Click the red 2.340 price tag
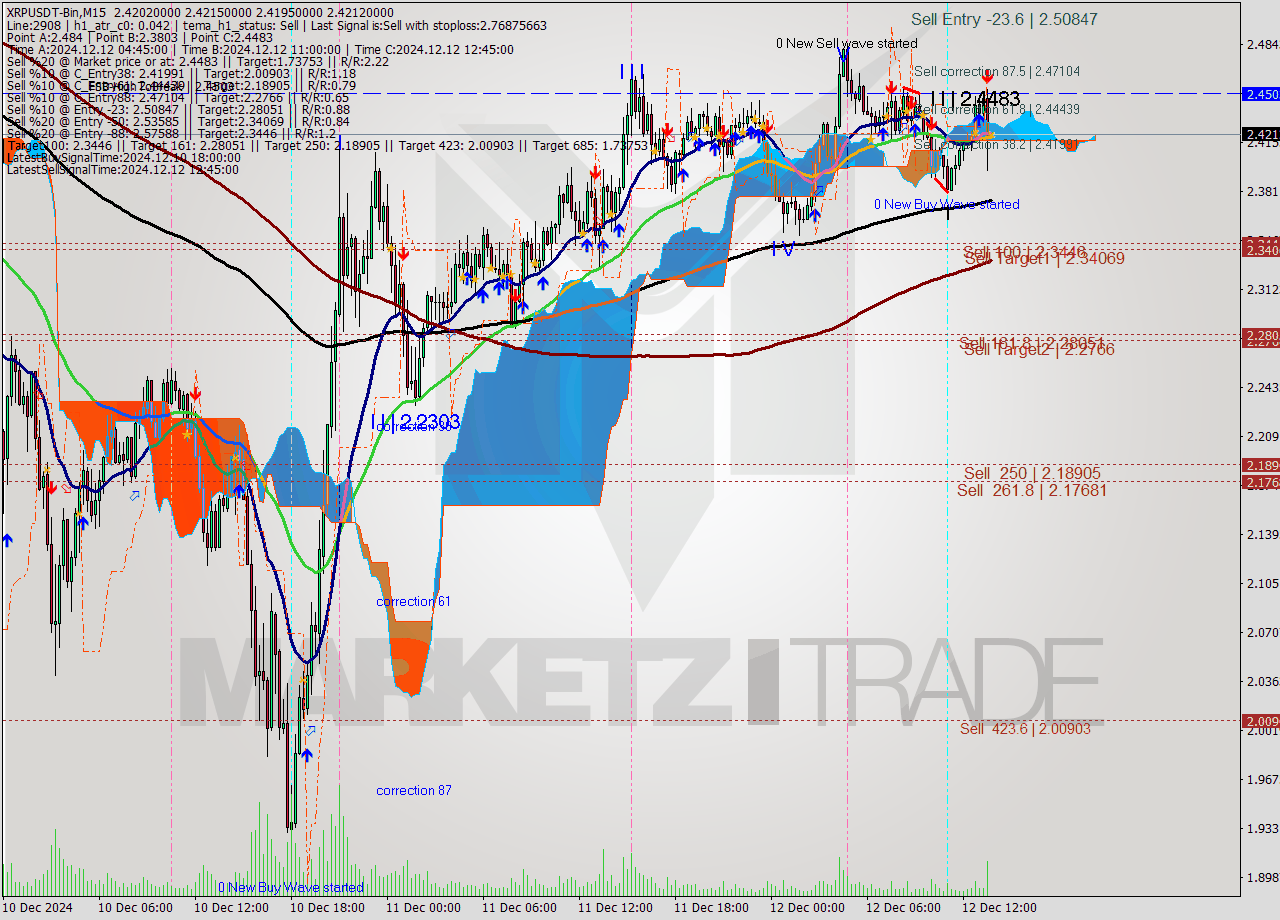1280x920 pixels. (x=1260, y=250)
